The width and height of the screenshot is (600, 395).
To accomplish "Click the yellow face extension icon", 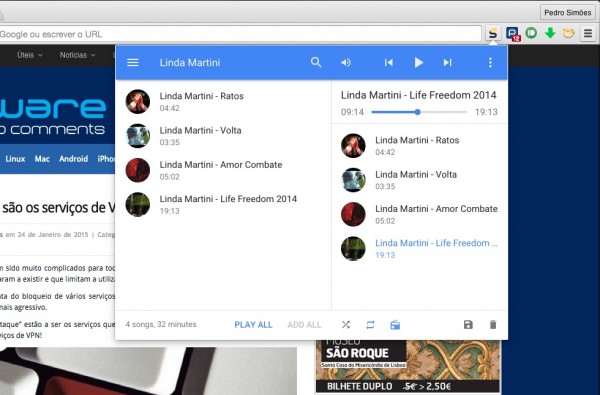I will (x=569, y=33).
